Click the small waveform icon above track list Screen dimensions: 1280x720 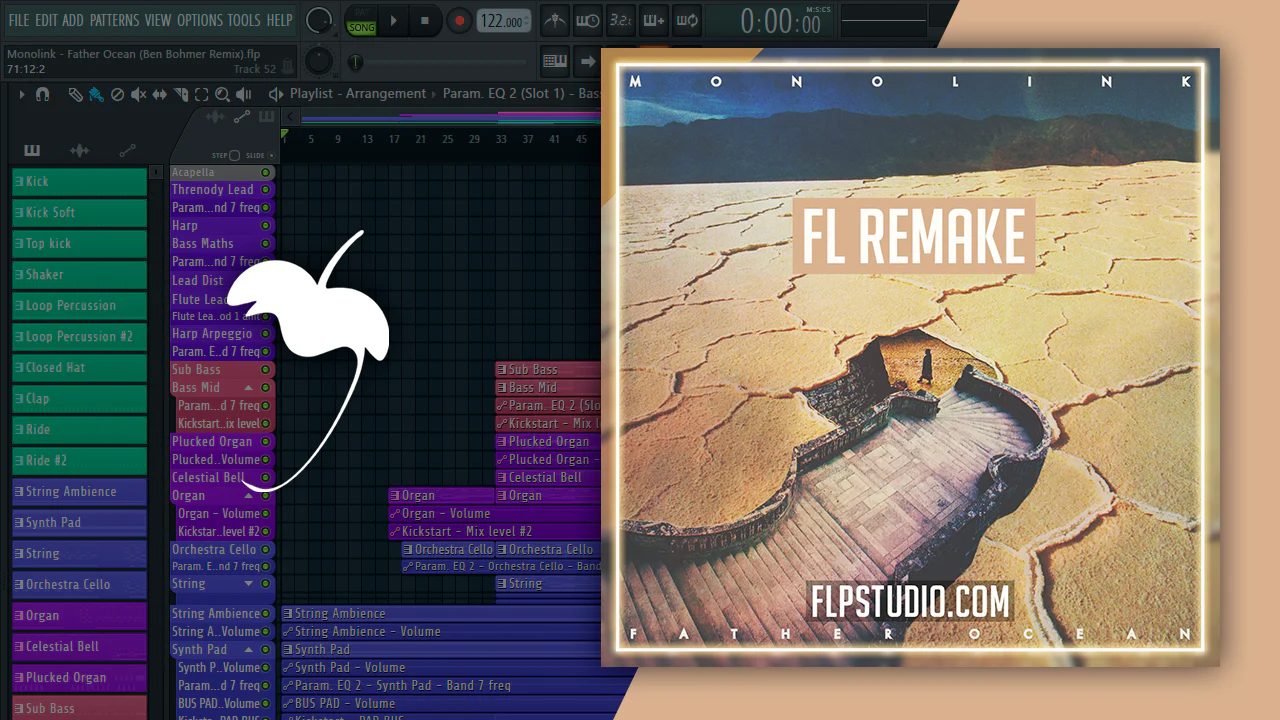[x=214, y=117]
